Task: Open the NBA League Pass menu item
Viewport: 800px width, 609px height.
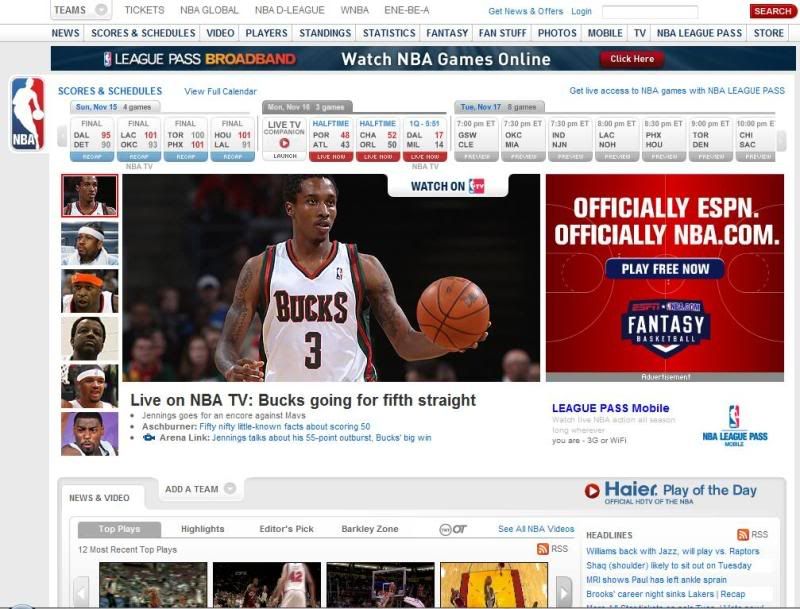Action: pos(699,33)
